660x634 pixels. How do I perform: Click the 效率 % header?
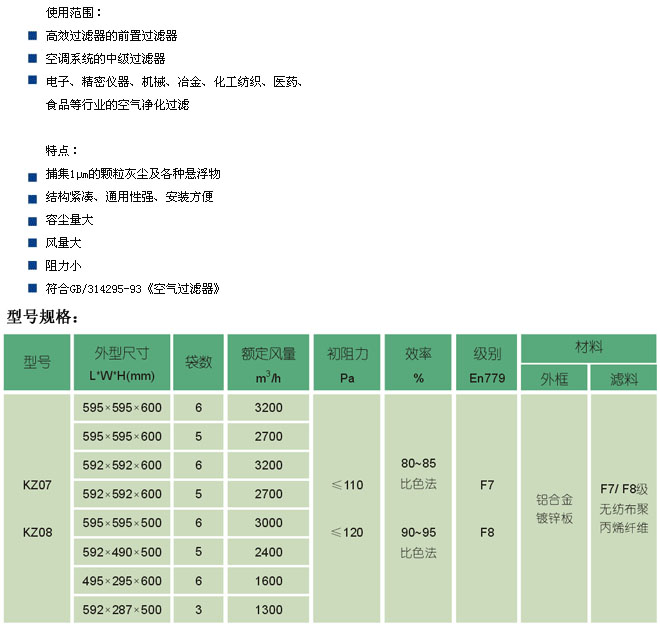tap(418, 362)
